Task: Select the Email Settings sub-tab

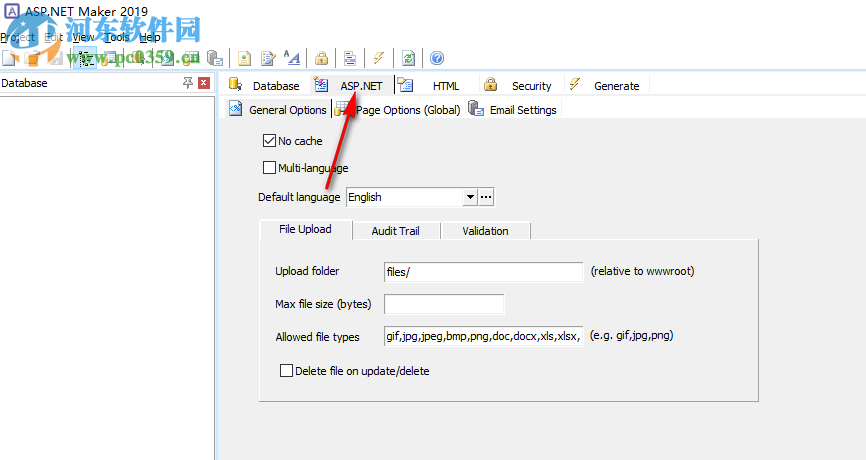Action: point(513,109)
